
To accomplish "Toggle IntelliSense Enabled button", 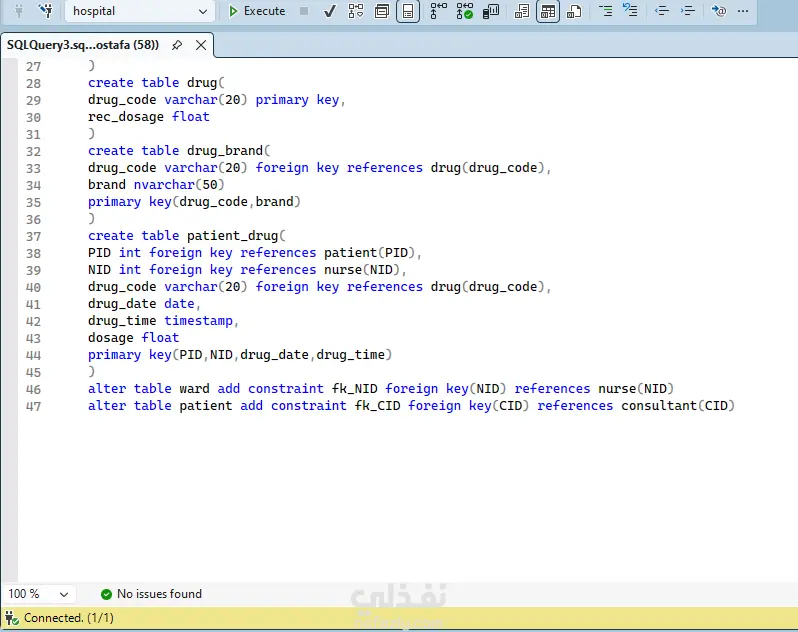I will pos(408,11).
